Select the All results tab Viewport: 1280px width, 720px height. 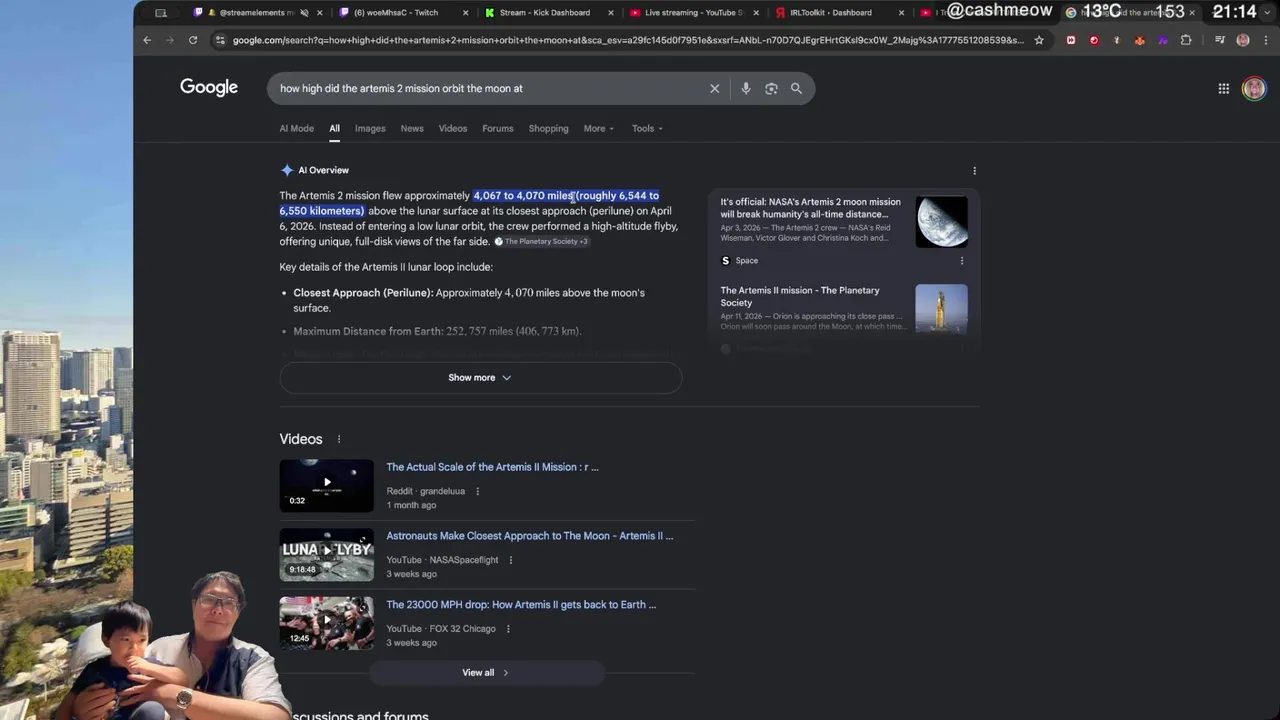334,128
